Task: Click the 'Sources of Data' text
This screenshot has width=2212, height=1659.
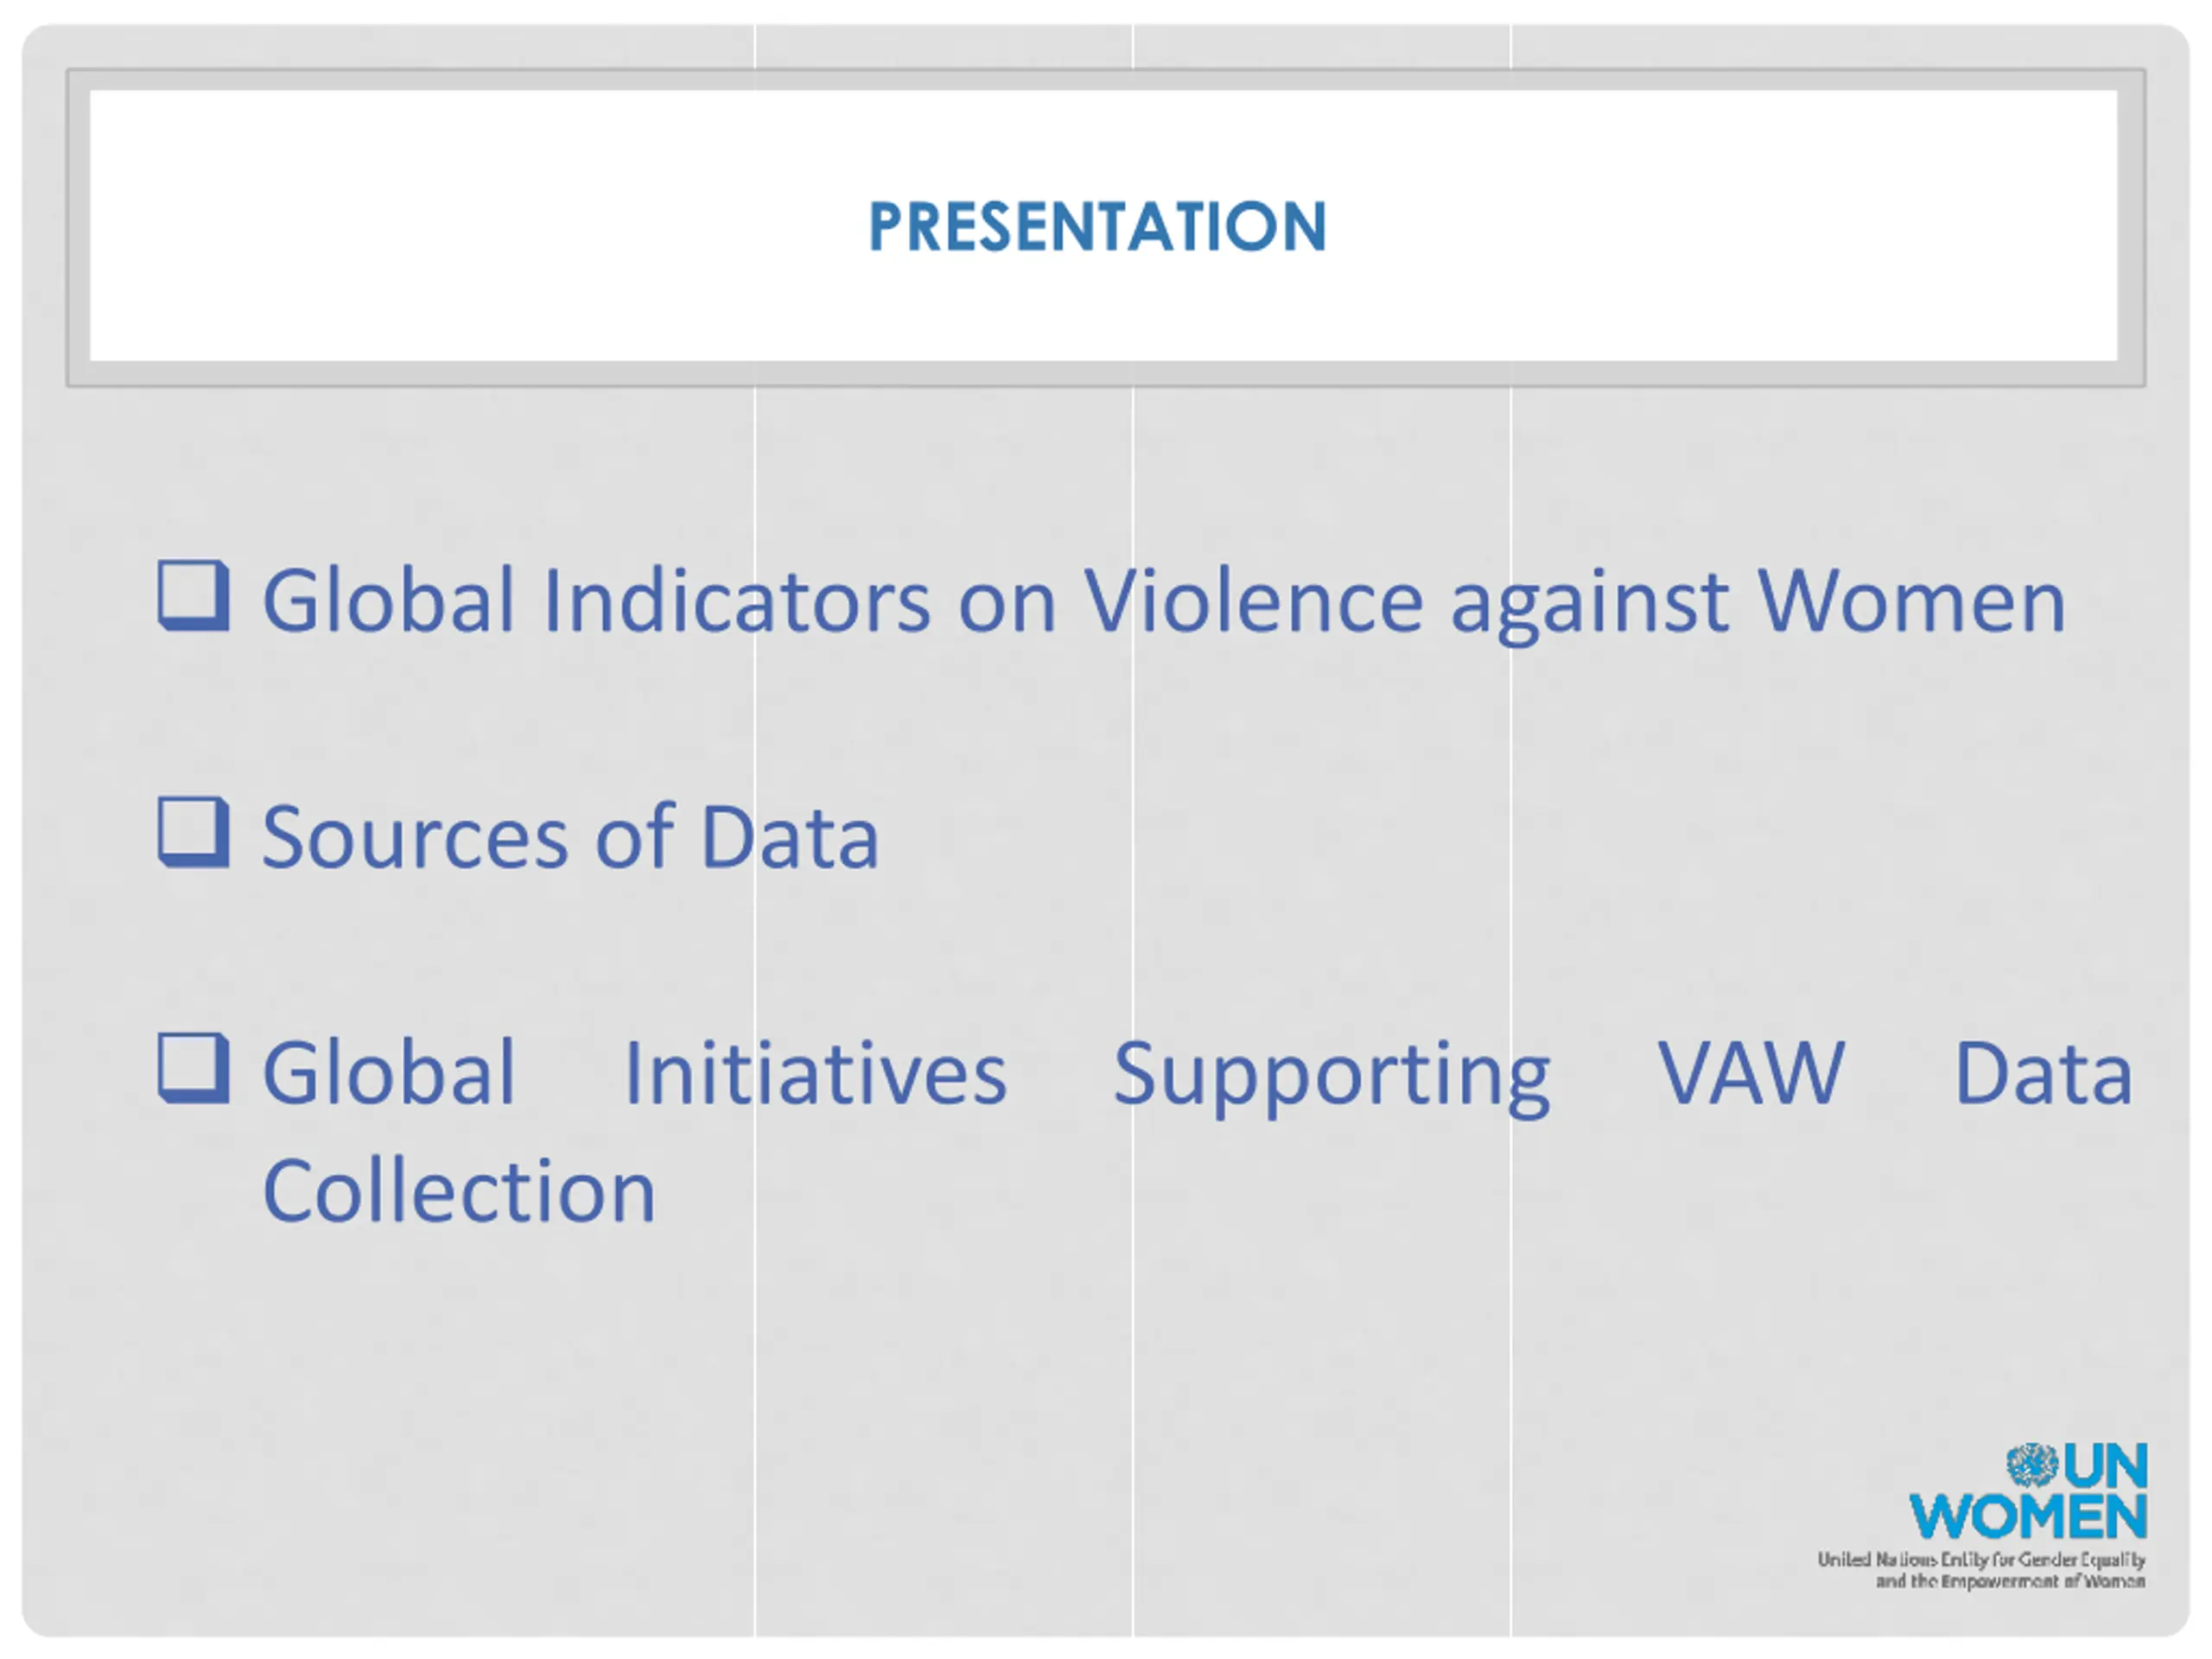Action: (570, 836)
